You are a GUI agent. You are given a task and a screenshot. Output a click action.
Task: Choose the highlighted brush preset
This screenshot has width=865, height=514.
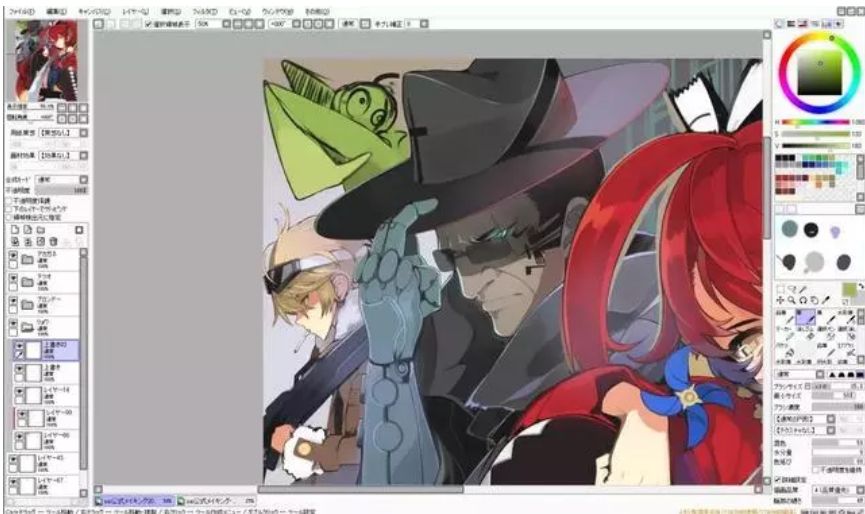click(x=805, y=317)
